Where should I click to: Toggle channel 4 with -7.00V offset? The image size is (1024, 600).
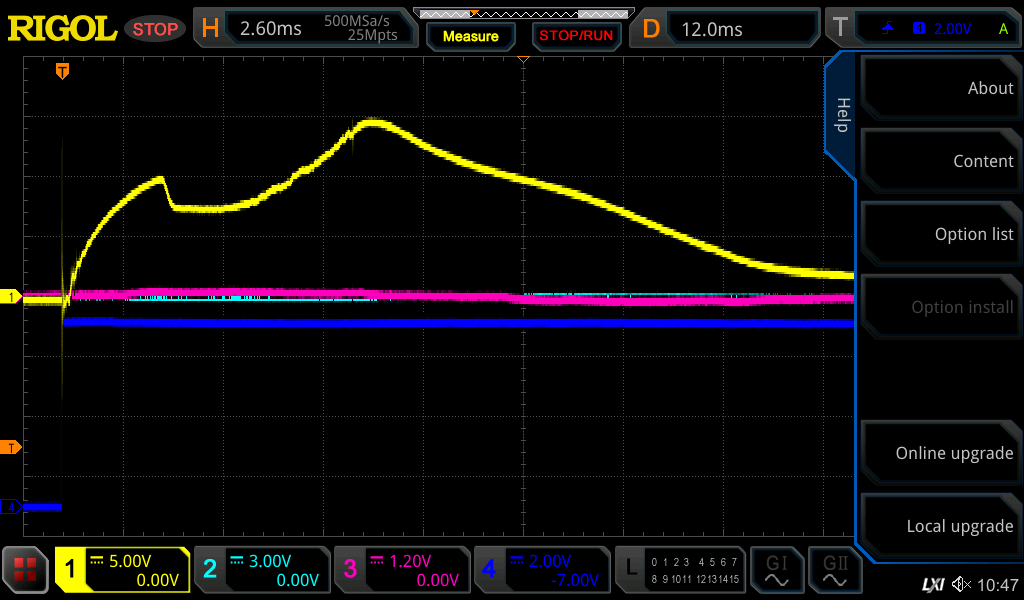[540, 570]
